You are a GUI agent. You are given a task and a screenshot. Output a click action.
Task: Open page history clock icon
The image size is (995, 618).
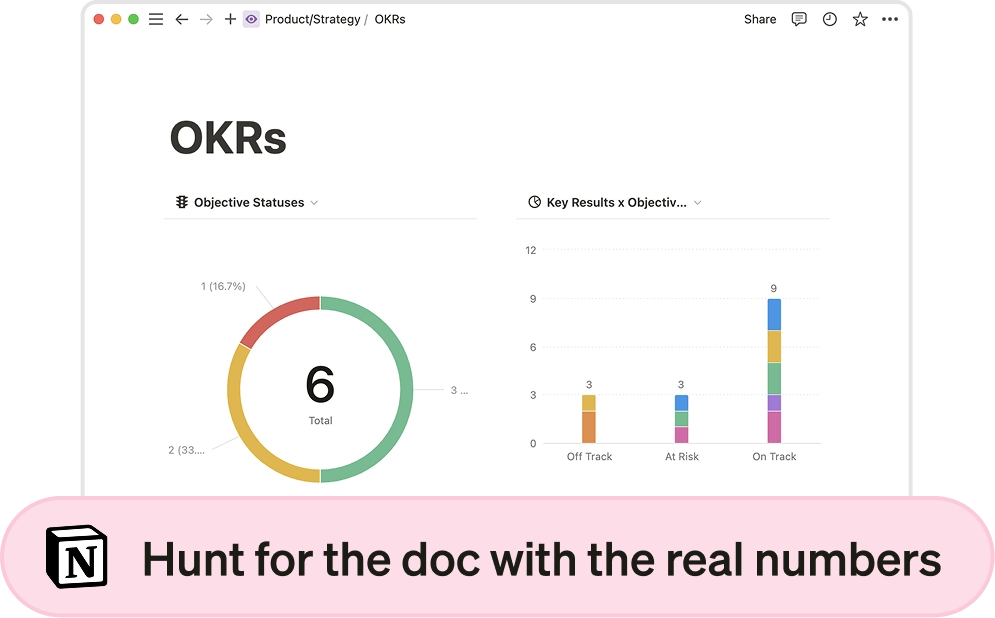(829, 19)
